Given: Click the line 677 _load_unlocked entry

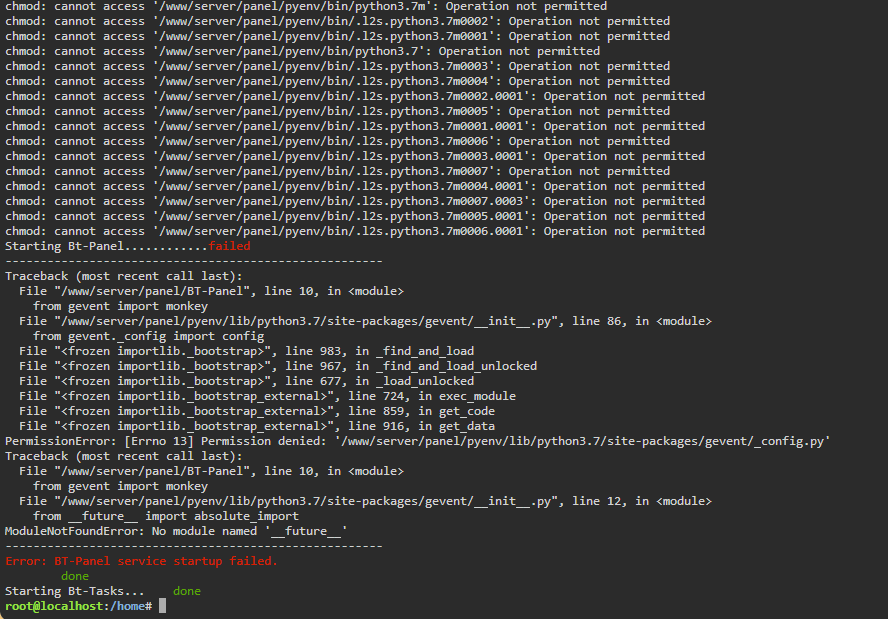Looking at the screenshot, I should point(246,381).
